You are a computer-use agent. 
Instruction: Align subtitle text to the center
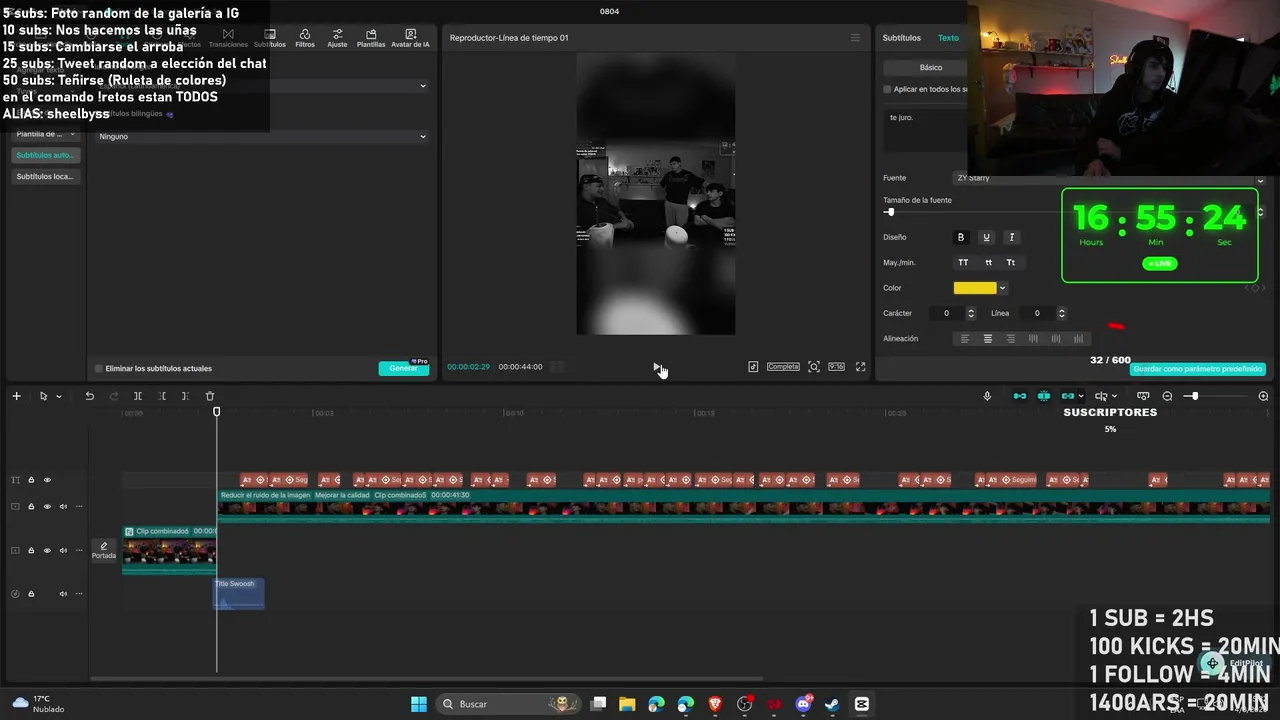pos(988,339)
